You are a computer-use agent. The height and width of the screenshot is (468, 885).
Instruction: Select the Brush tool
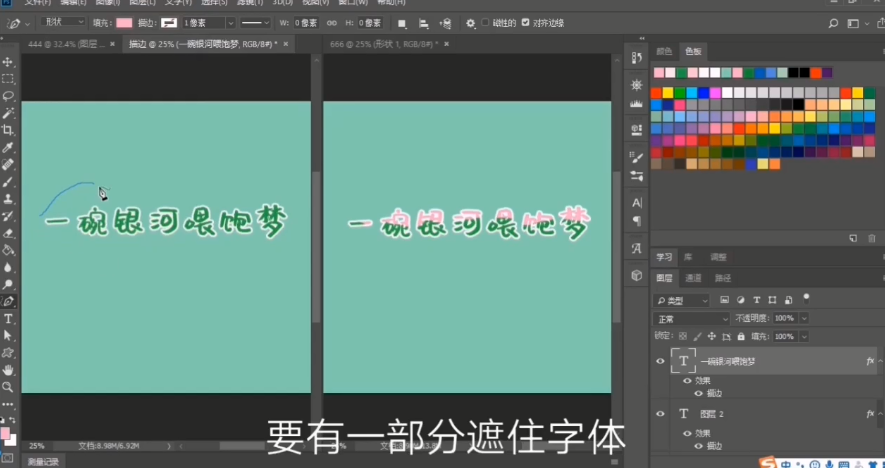8,182
